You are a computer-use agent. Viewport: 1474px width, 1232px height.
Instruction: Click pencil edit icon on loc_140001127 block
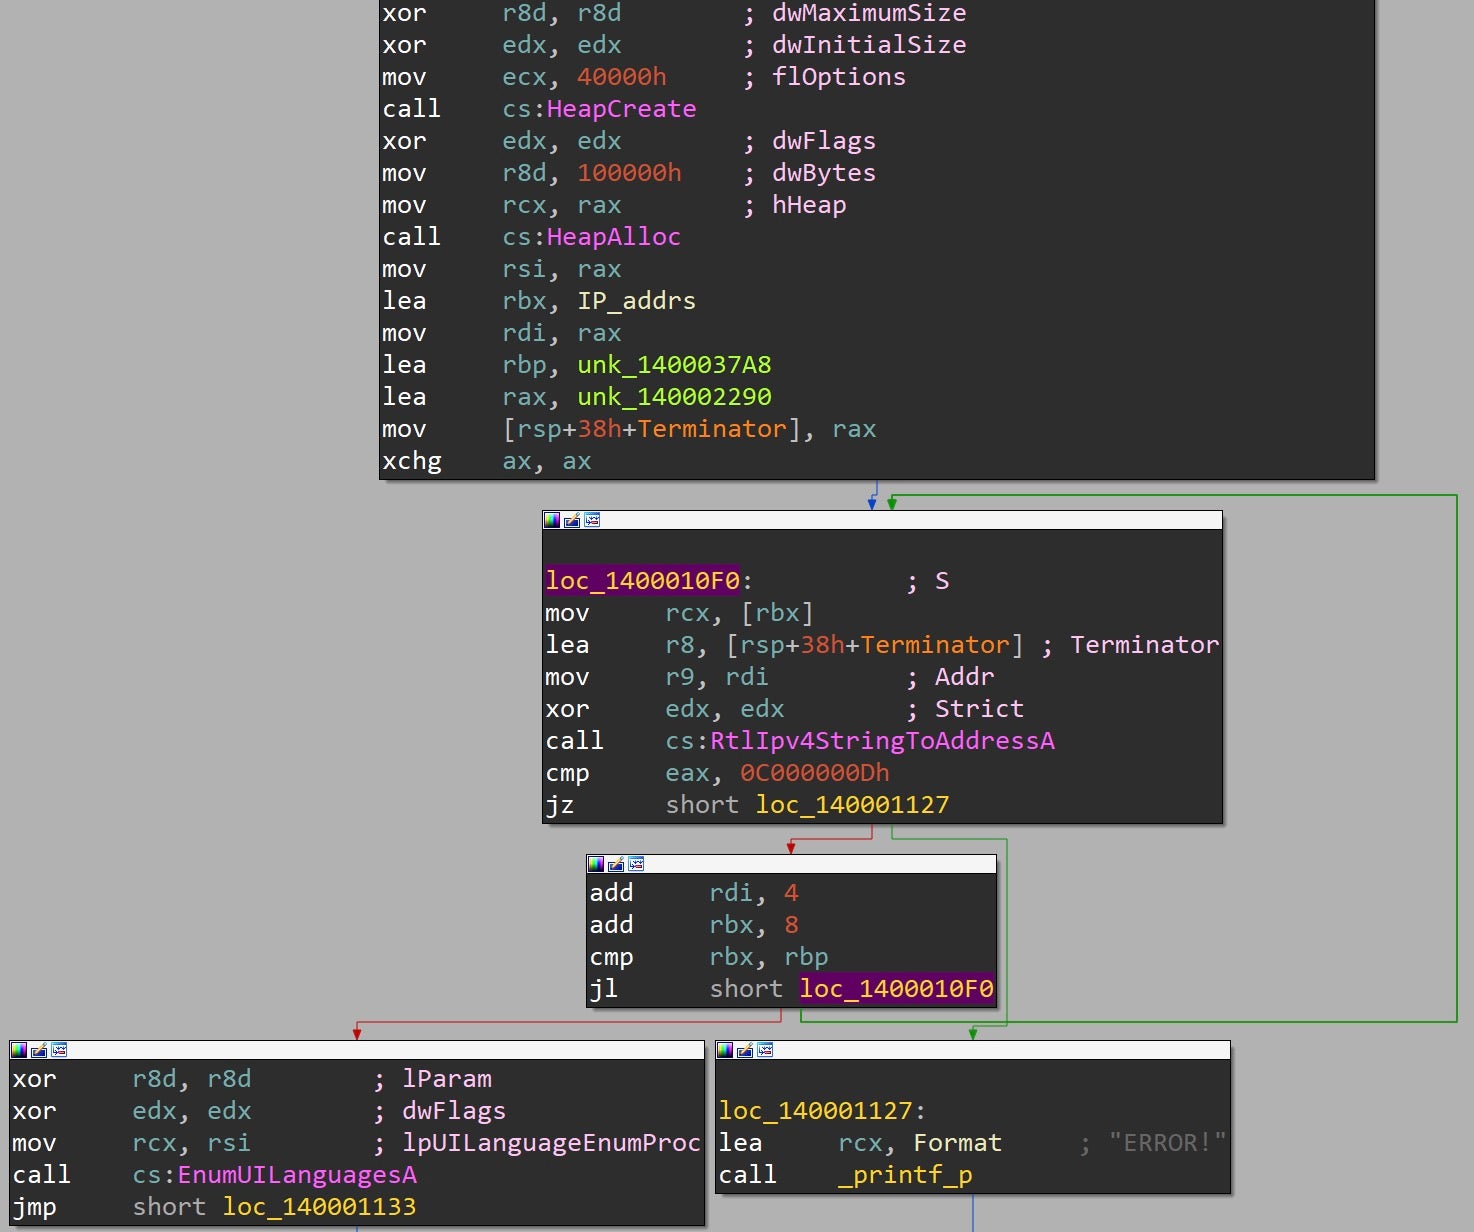tap(745, 1050)
